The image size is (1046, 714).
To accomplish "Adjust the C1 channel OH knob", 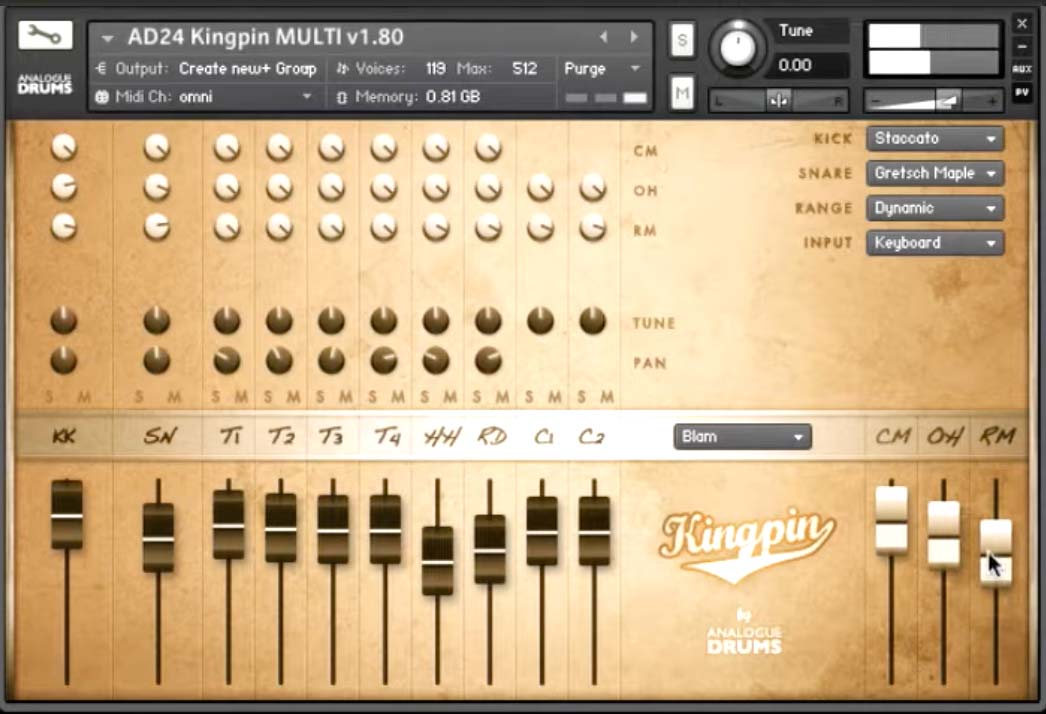I will click(x=540, y=188).
